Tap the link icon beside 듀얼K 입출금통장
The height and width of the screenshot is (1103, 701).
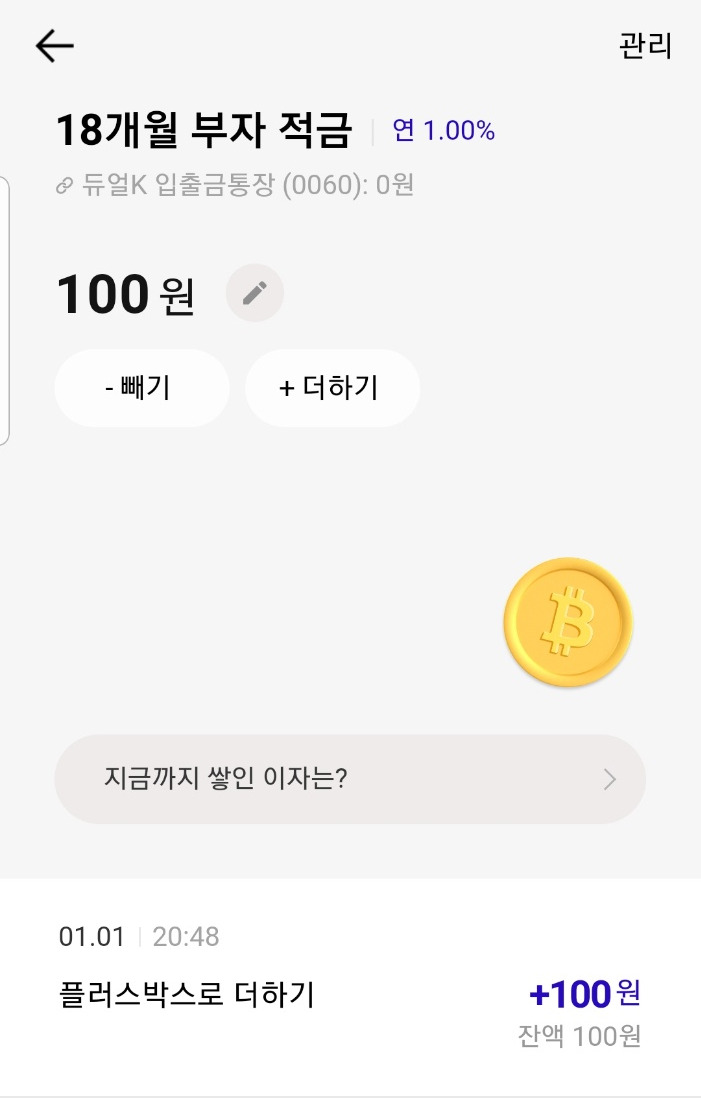pos(64,186)
